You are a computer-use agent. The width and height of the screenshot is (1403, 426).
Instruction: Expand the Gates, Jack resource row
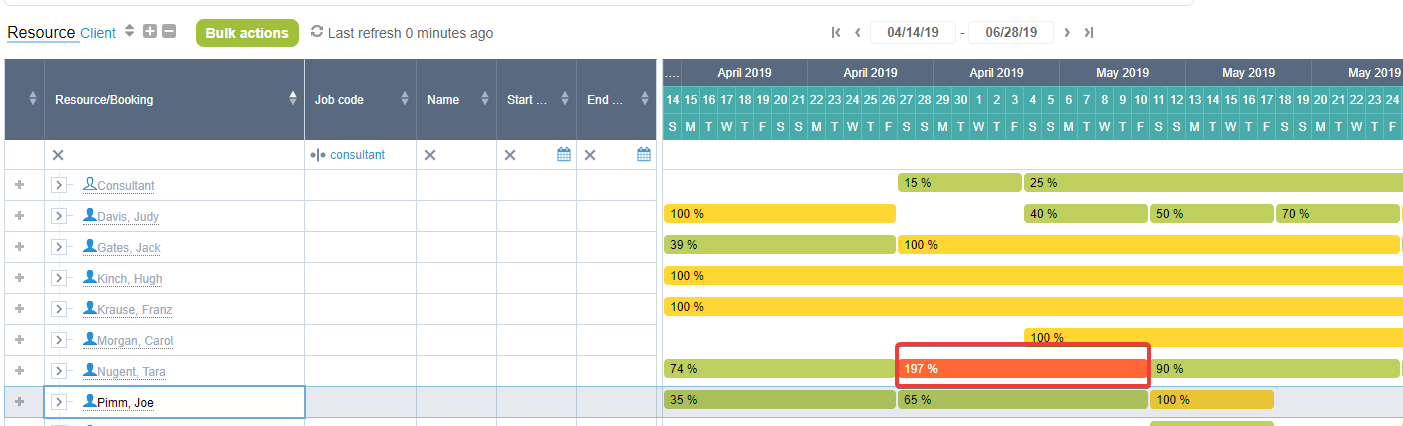[x=58, y=247]
